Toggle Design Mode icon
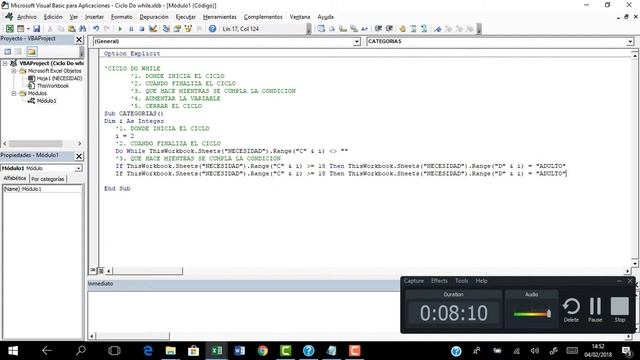Image resolution: width=640 pixels, height=360 pixels. [153, 29]
